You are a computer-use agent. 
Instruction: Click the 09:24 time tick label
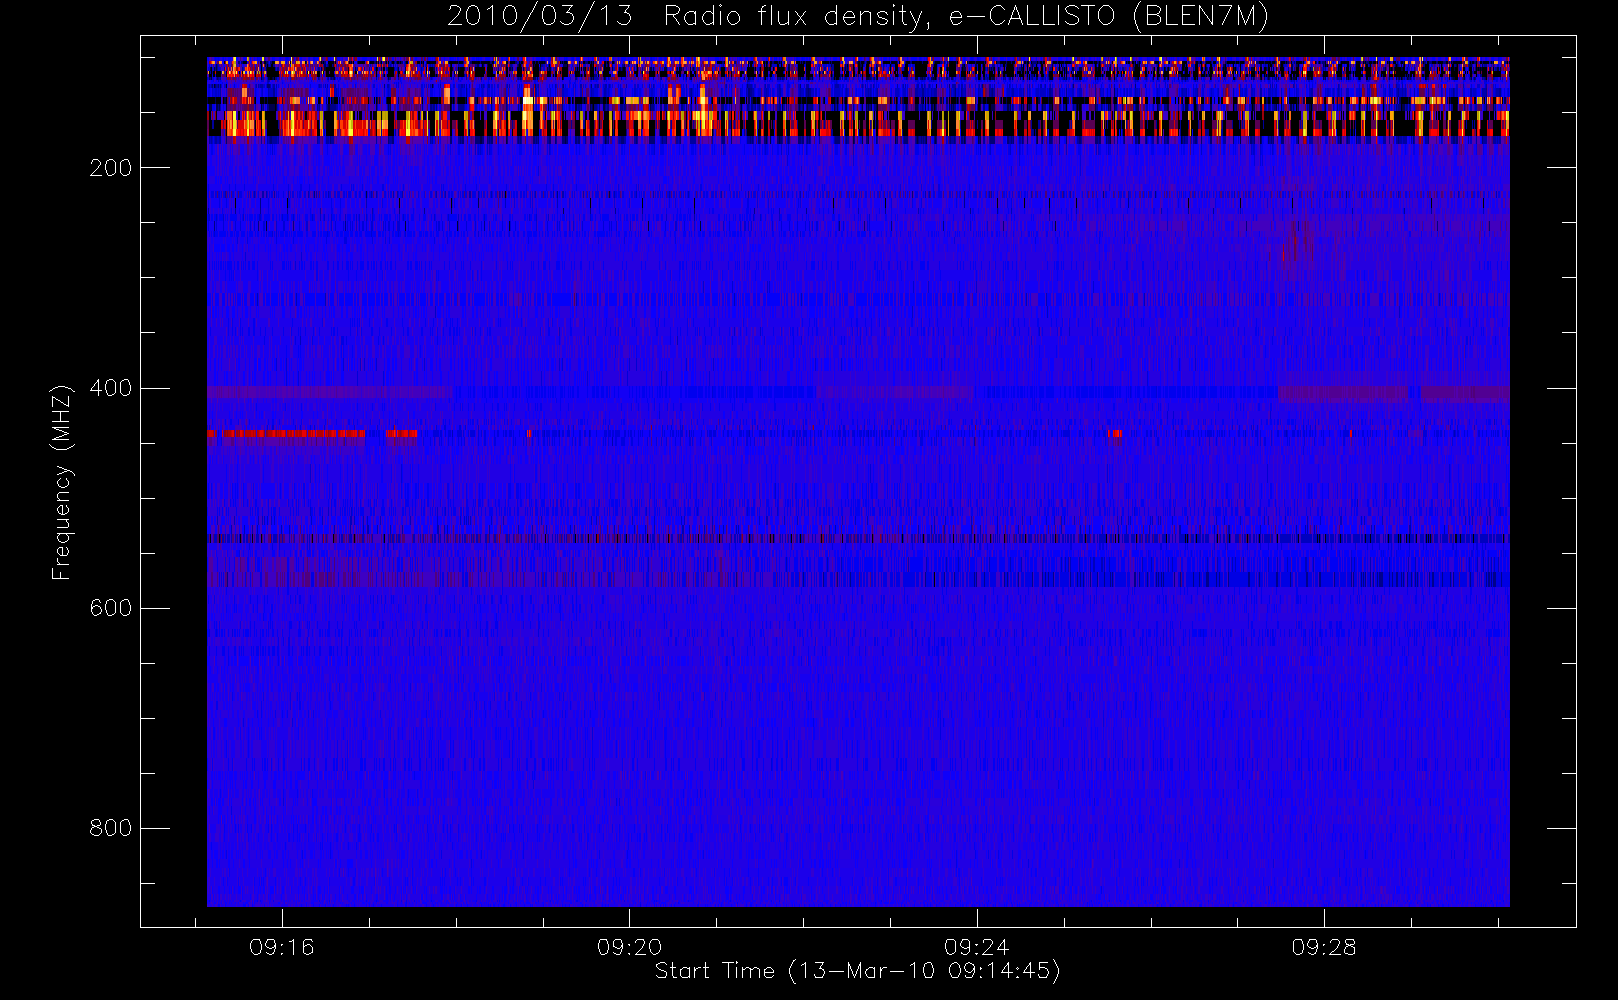pos(976,947)
